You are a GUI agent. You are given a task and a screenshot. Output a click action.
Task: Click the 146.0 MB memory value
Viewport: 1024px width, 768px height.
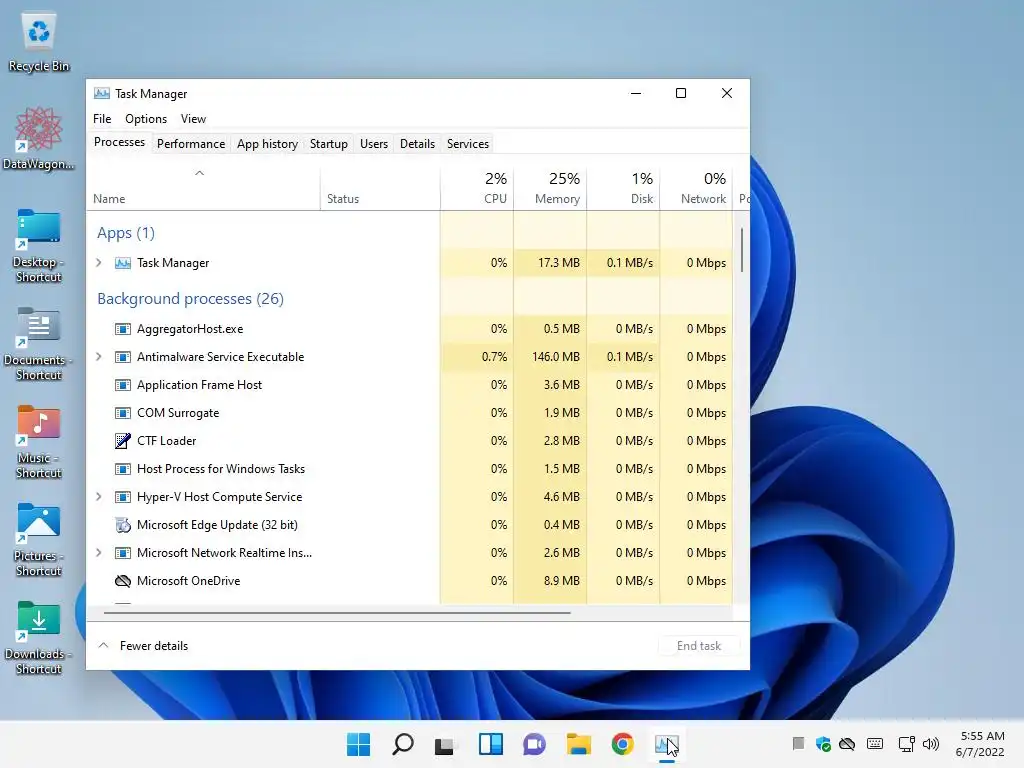pos(556,357)
